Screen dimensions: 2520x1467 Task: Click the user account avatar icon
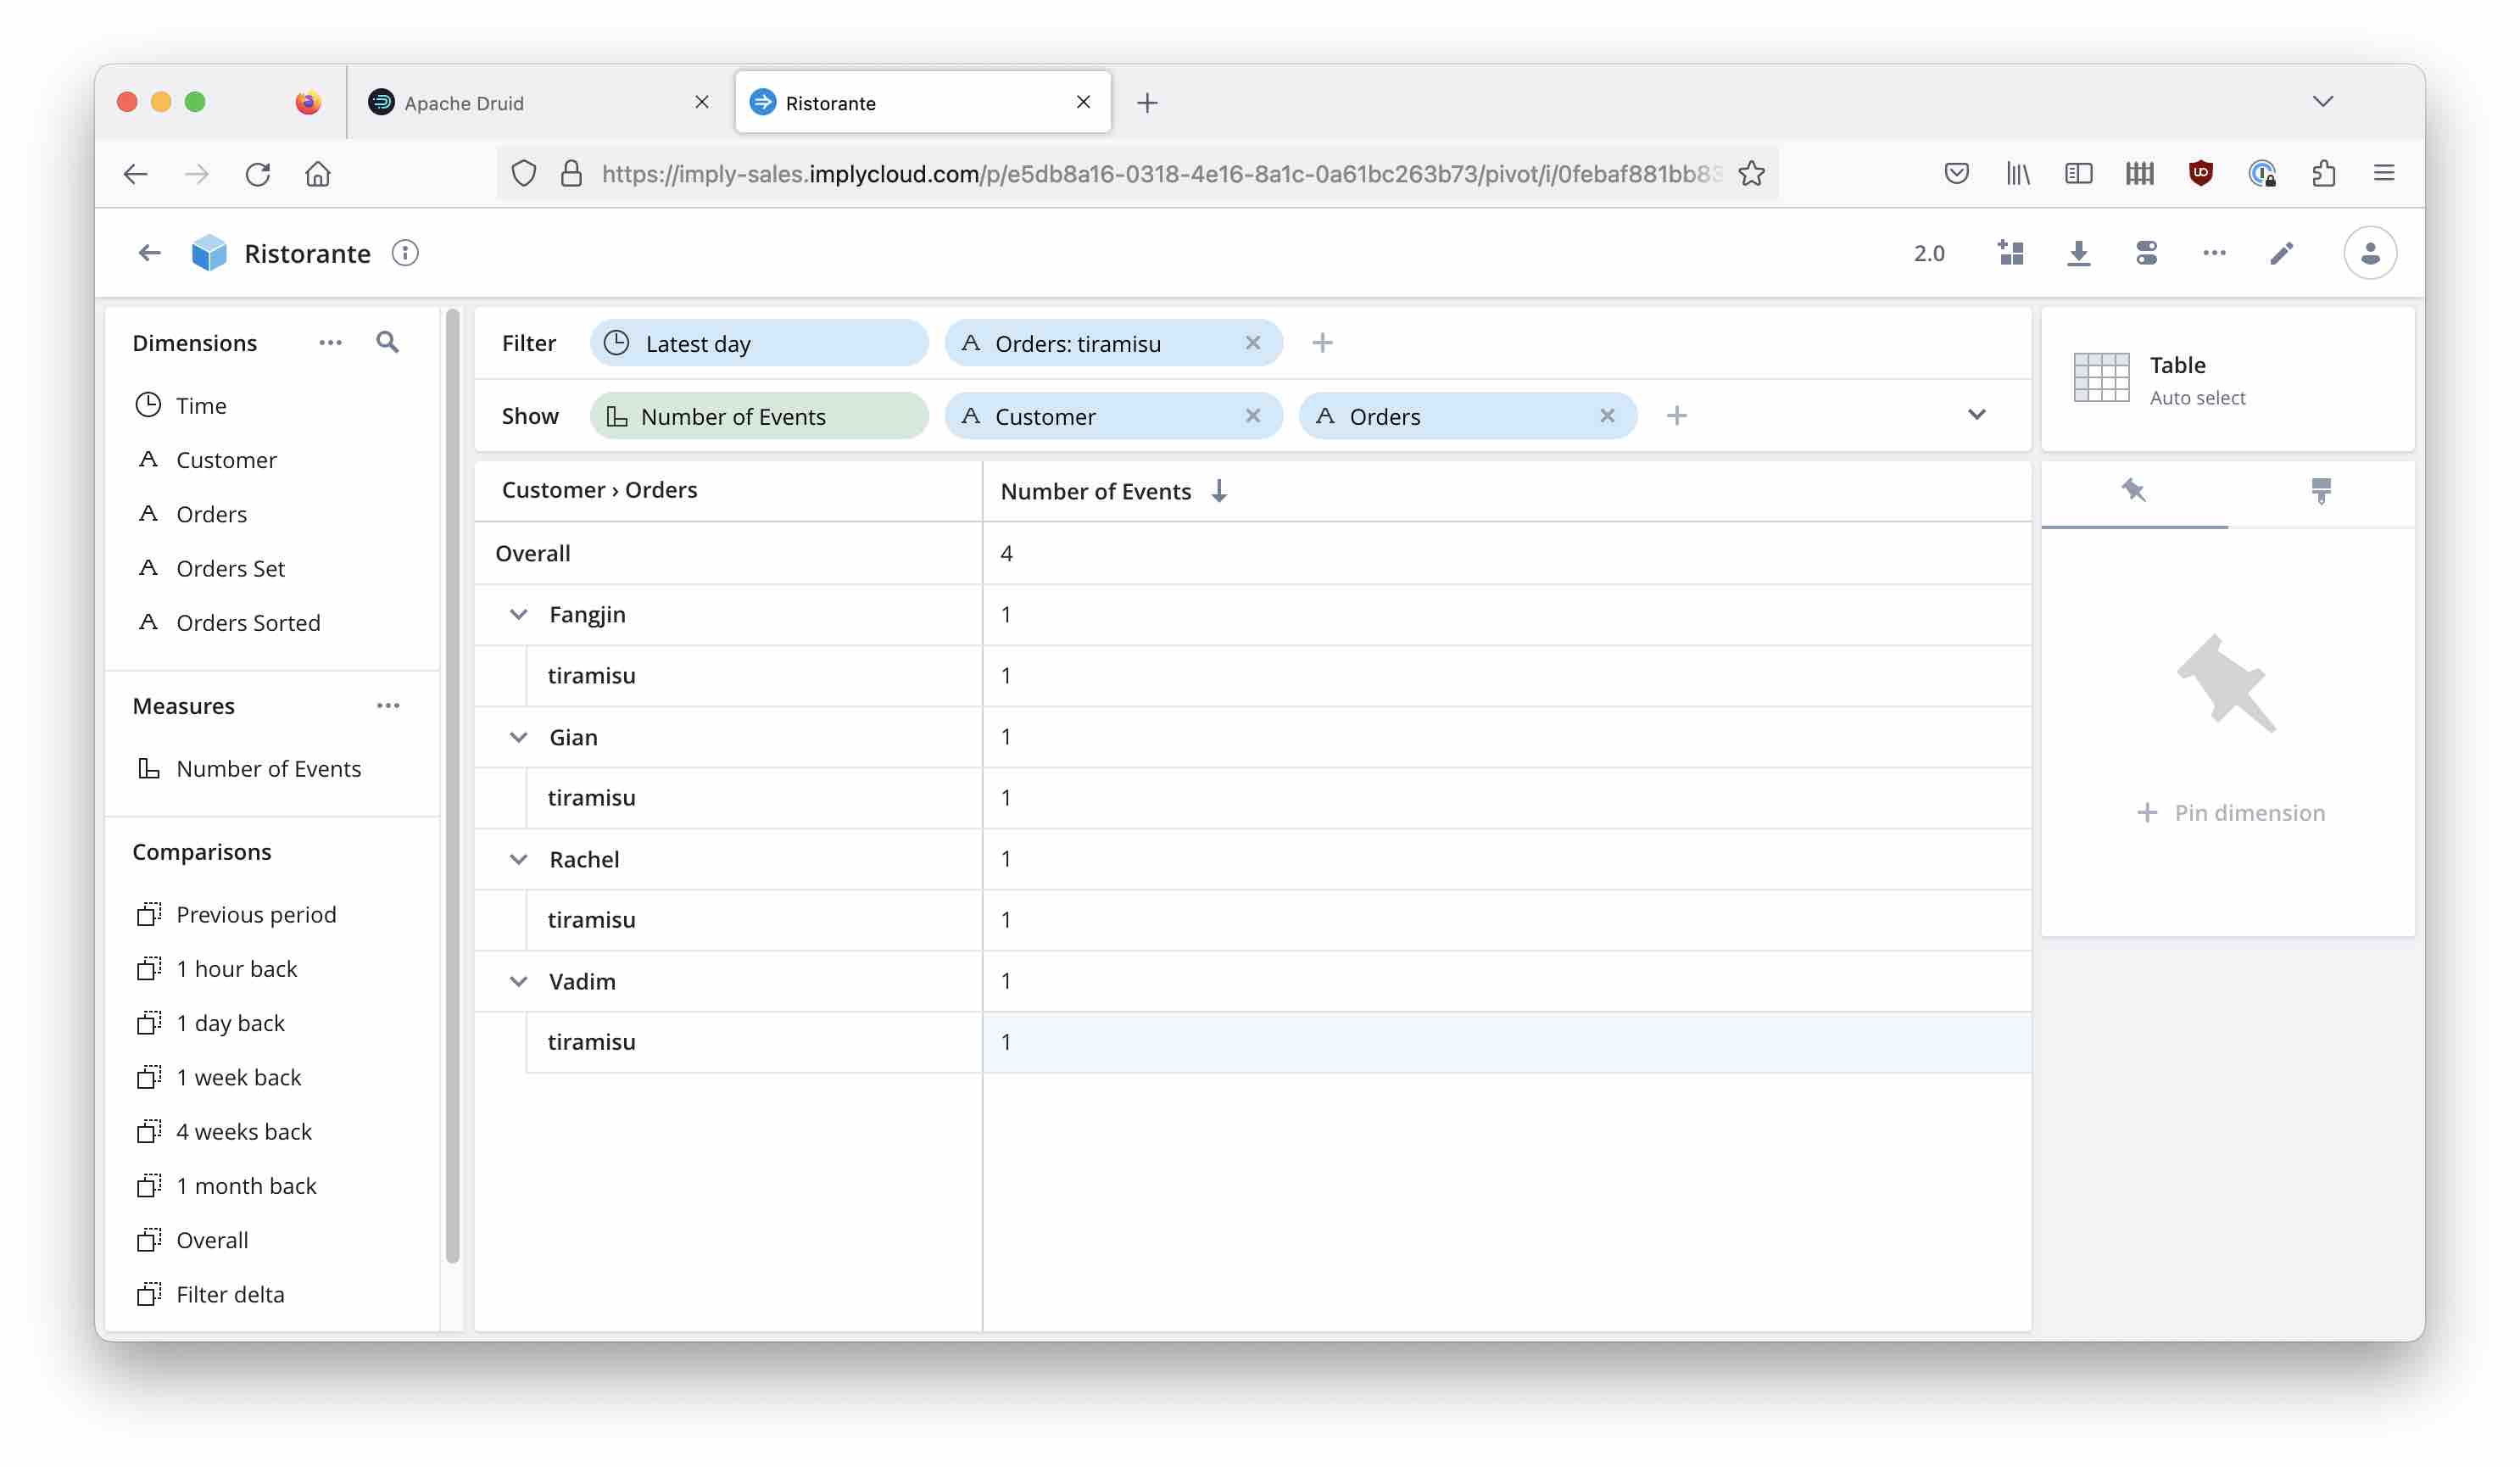tap(2369, 253)
